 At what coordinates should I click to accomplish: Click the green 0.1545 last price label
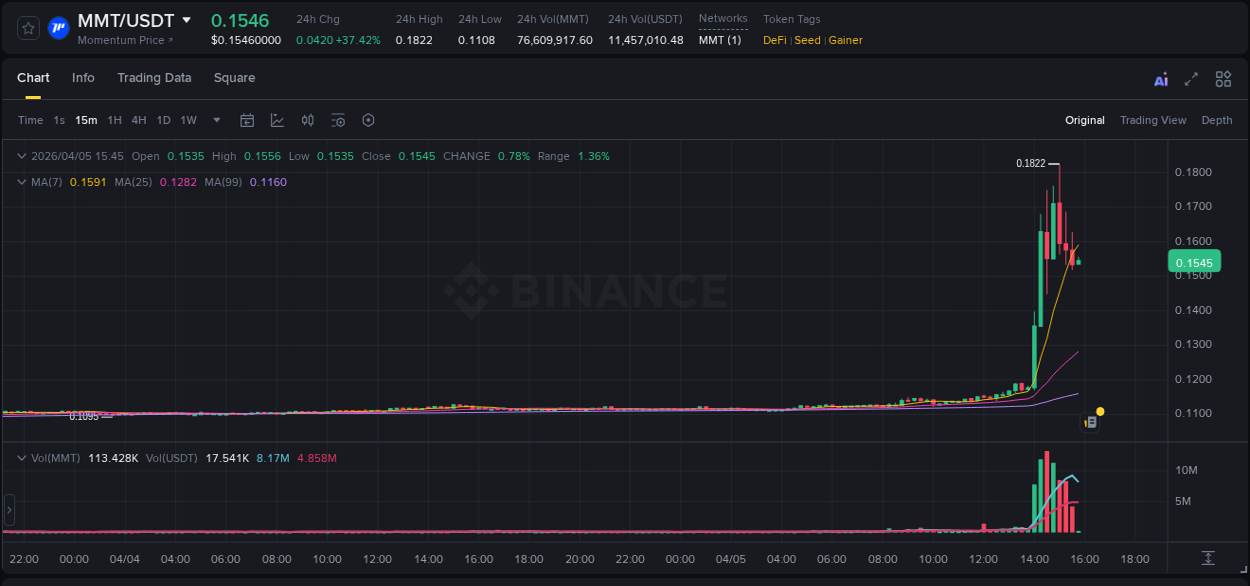tap(1195, 261)
